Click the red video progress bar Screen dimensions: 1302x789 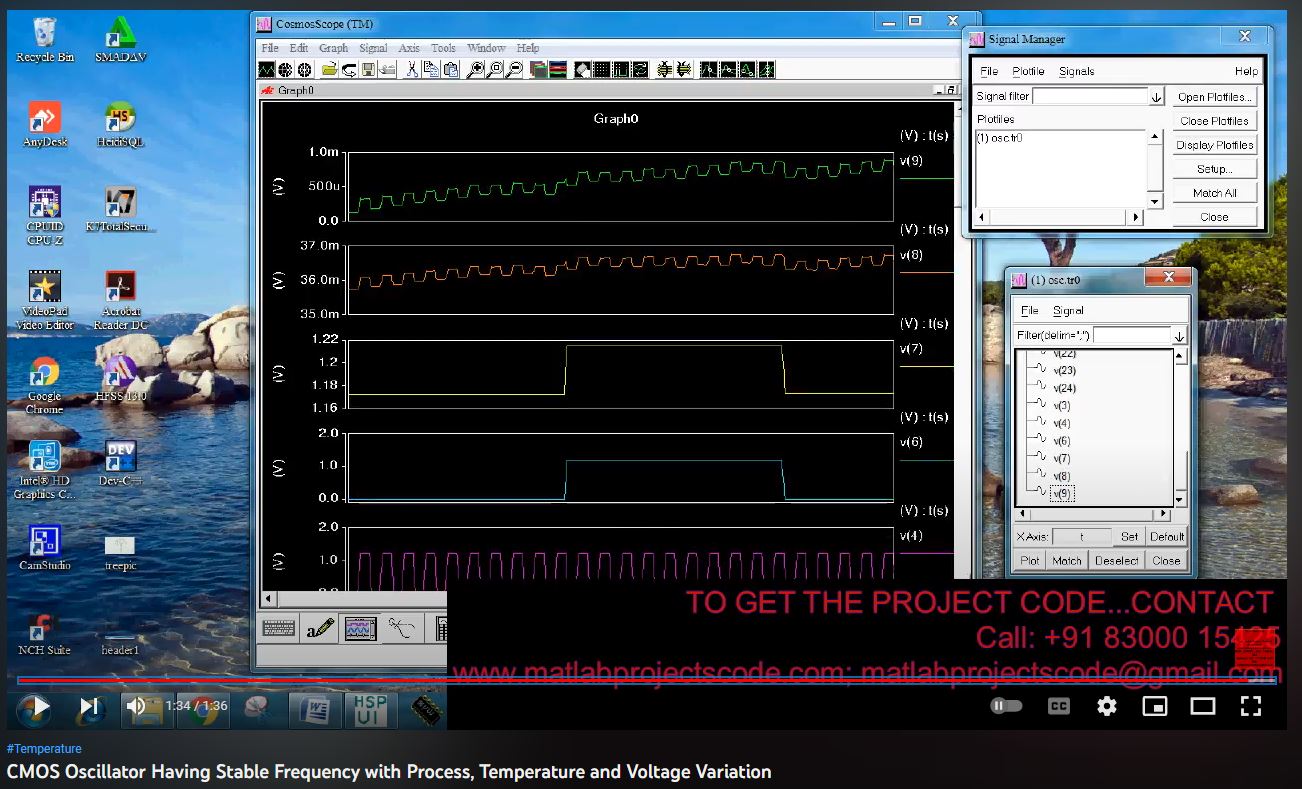[x=640, y=680]
